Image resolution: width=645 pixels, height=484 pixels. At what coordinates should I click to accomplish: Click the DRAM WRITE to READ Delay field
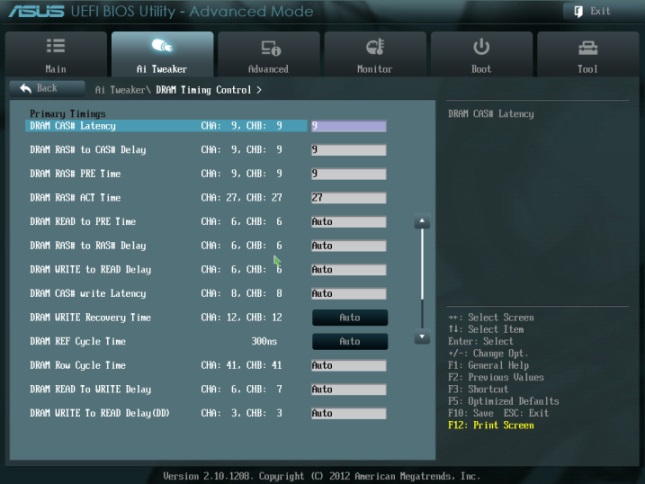[348, 270]
